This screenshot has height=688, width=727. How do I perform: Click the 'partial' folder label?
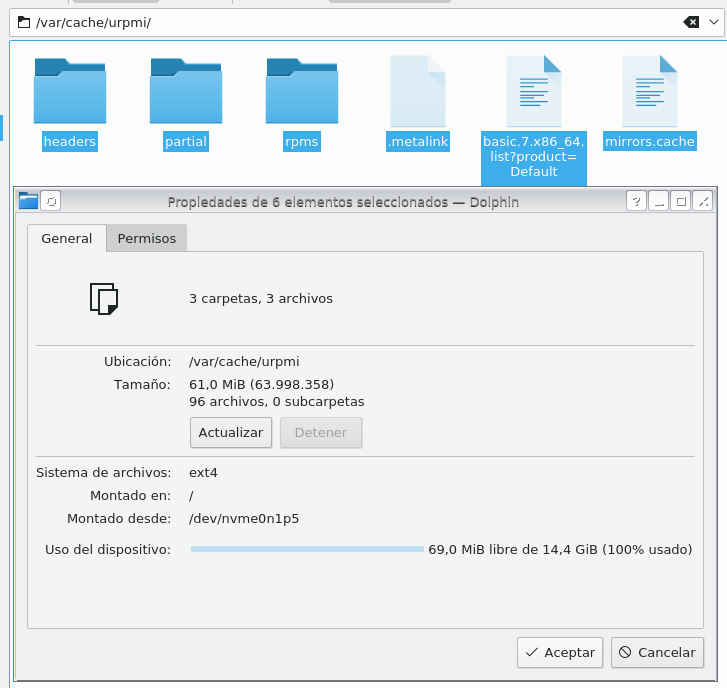(x=186, y=141)
